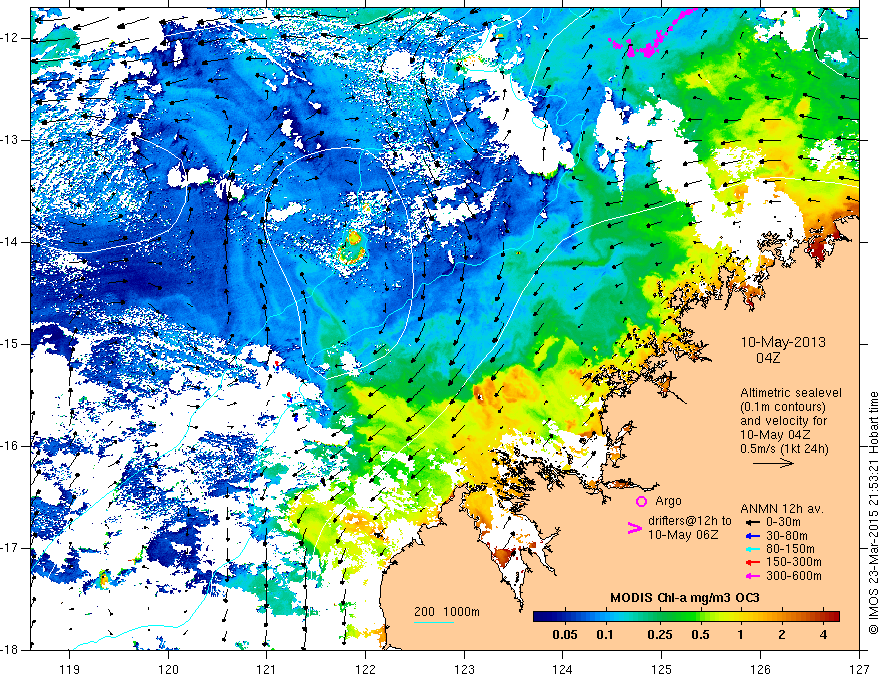Click the magenta drifters arrowhead symbol in legend
Screen dimensions: 880x680
[x=634, y=528]
